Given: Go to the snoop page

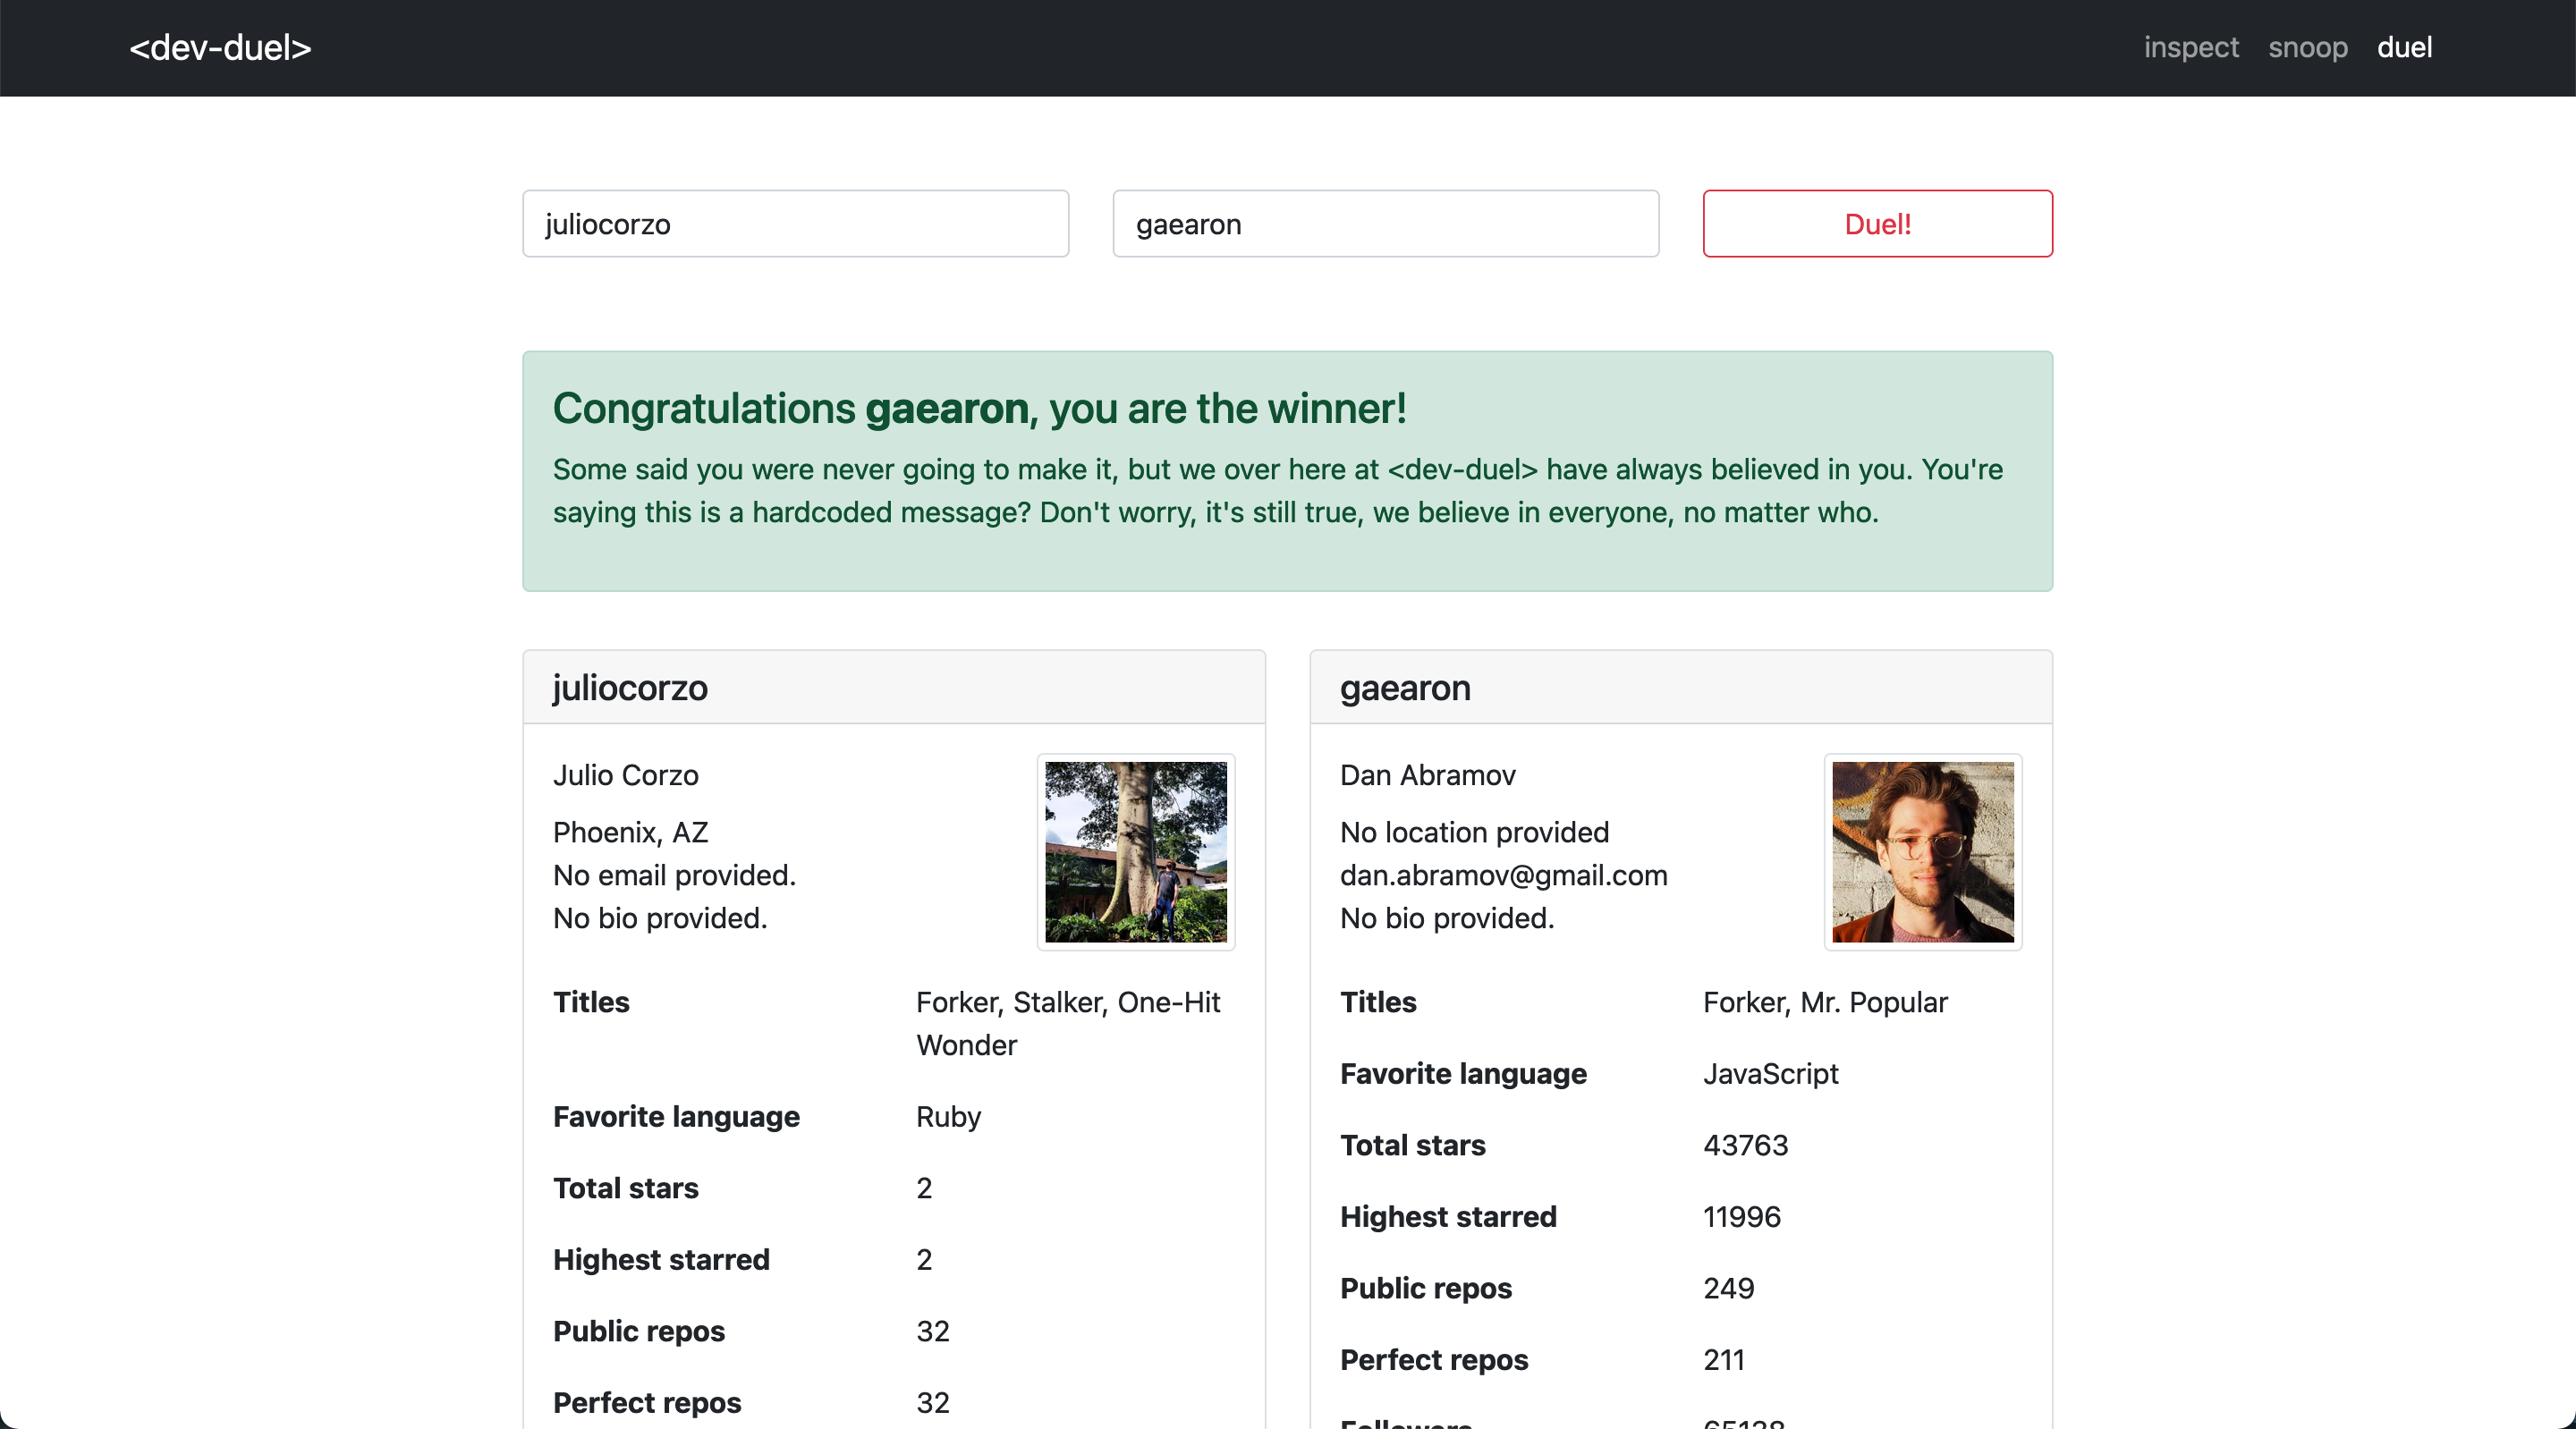Looking at the screenshot, I should pyautogui.click(x=2307, y=48).
